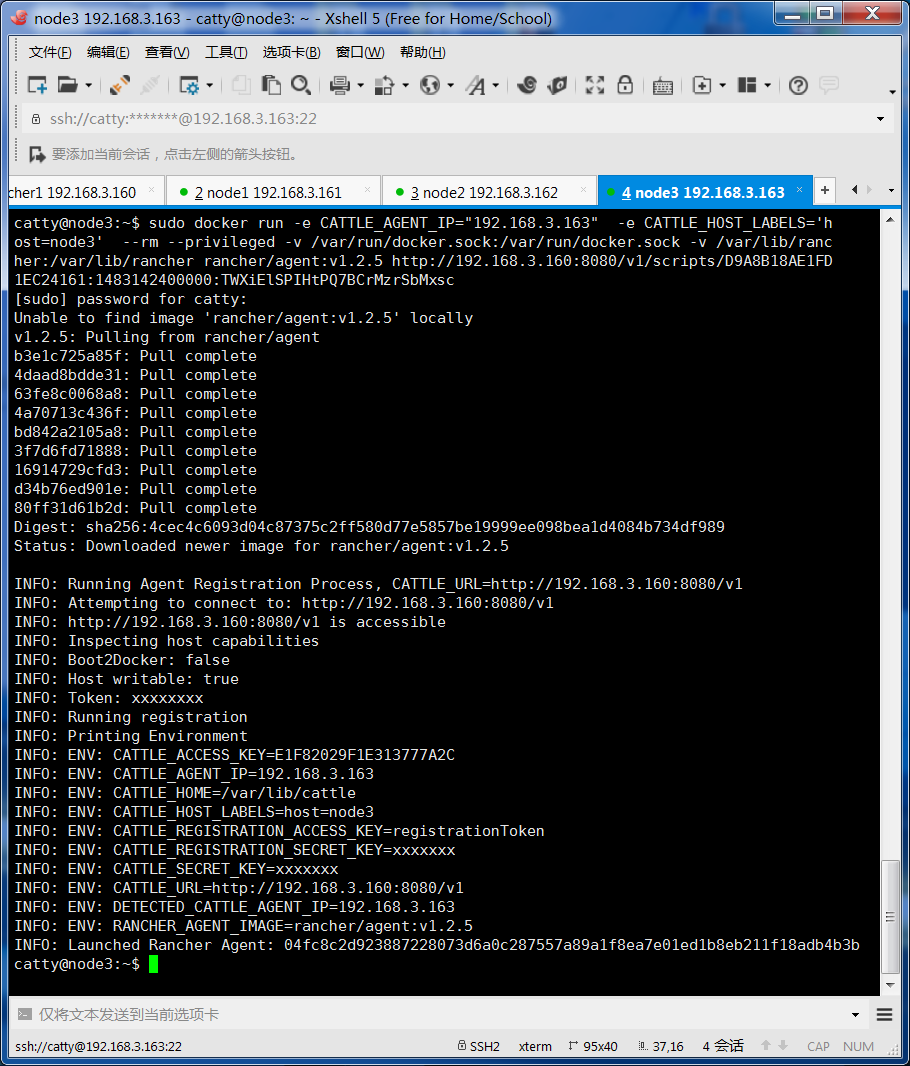Click the plus button to add tab
The image size is (910, 1066).
coord(824,190)
